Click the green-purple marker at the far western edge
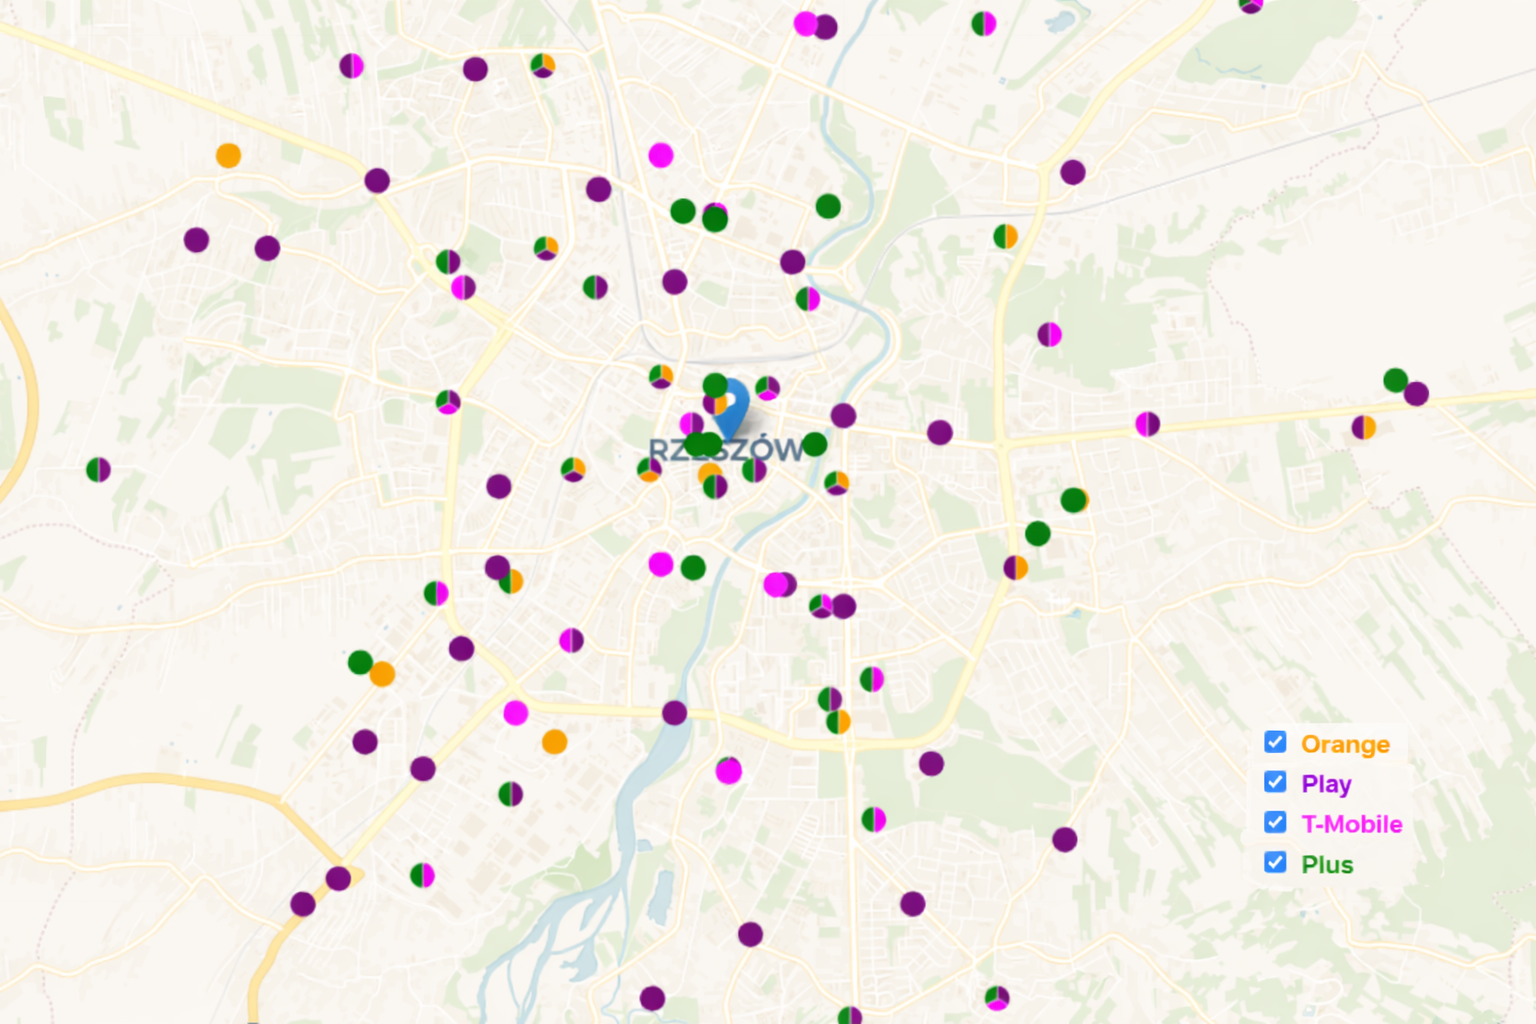 pos(98,469)
